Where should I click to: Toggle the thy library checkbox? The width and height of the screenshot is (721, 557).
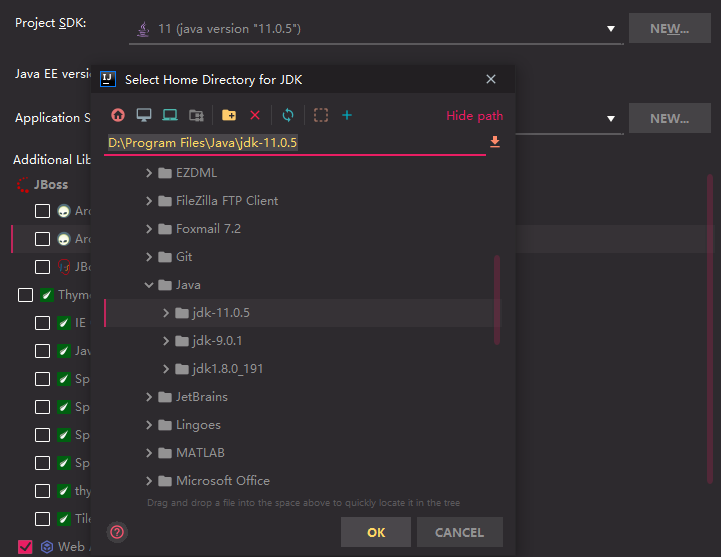click(42, 491)
